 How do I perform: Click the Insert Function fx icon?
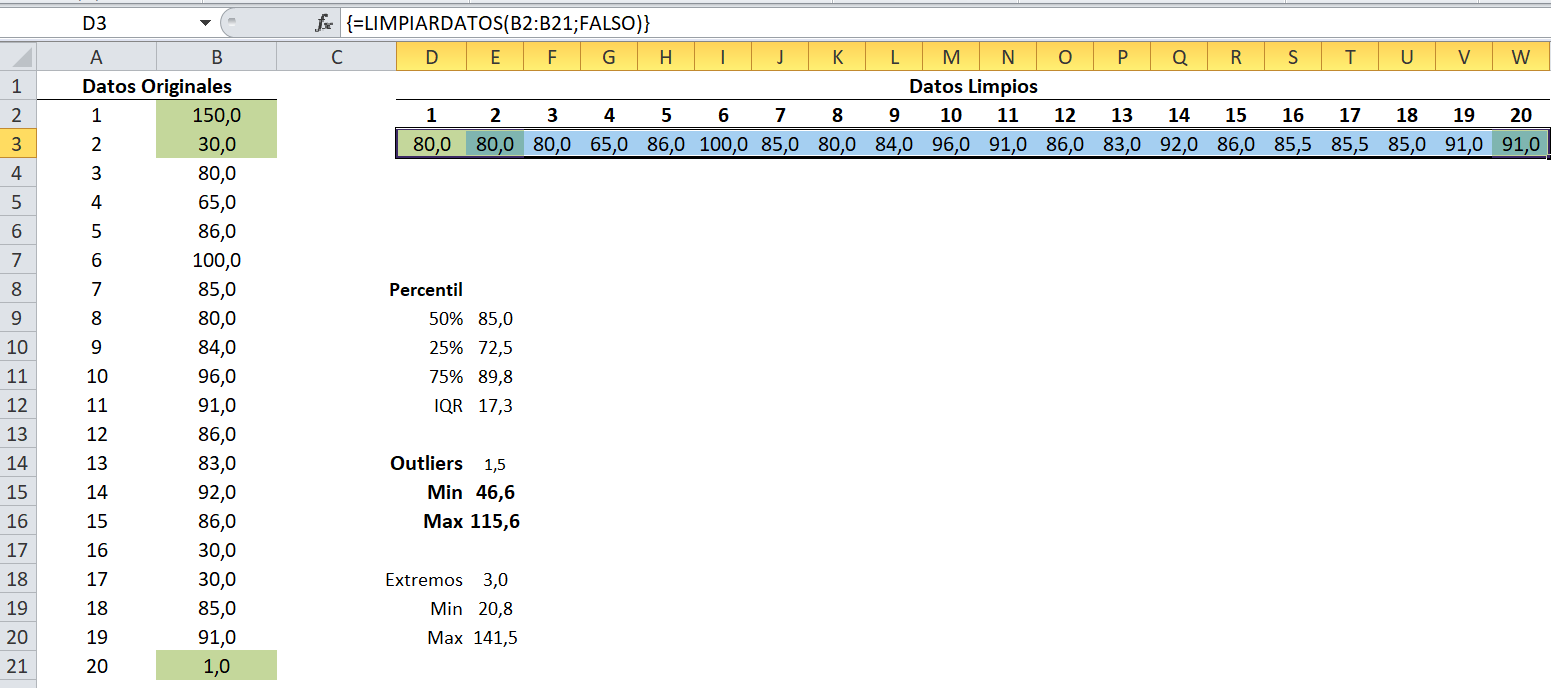[x=323, y=22]
